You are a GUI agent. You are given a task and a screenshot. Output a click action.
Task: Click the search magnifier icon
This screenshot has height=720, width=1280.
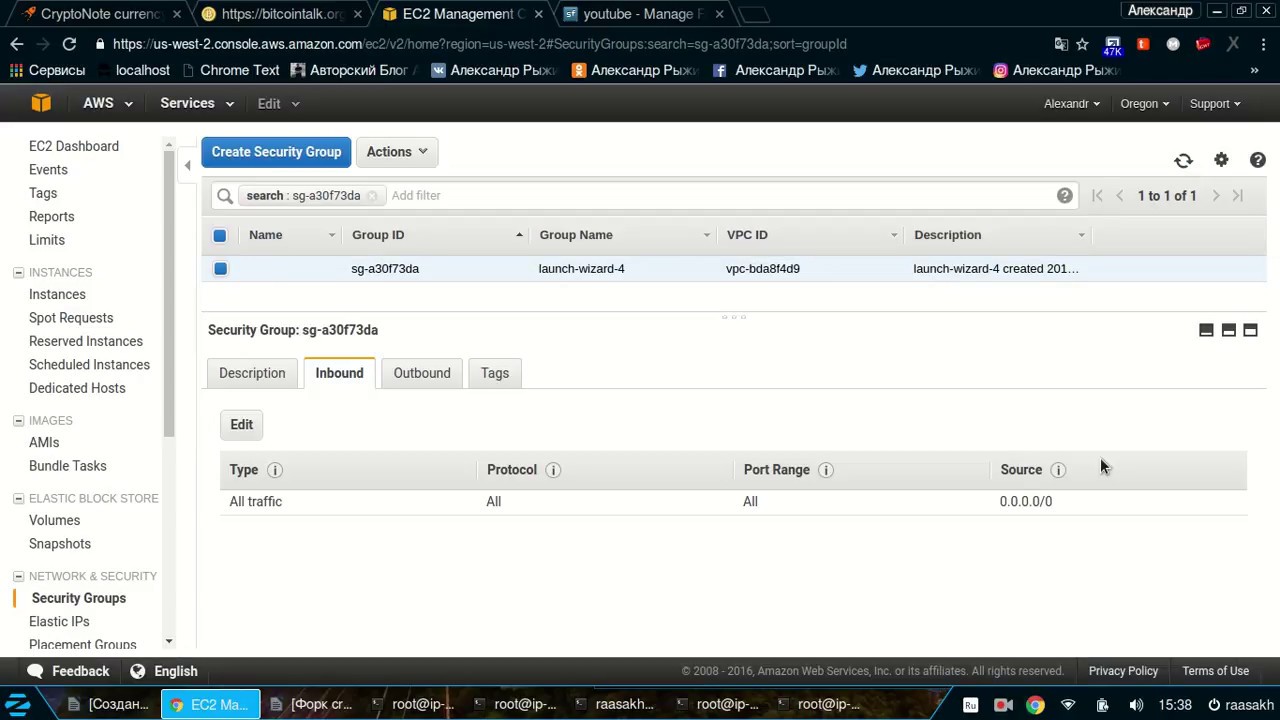[225, 196]
